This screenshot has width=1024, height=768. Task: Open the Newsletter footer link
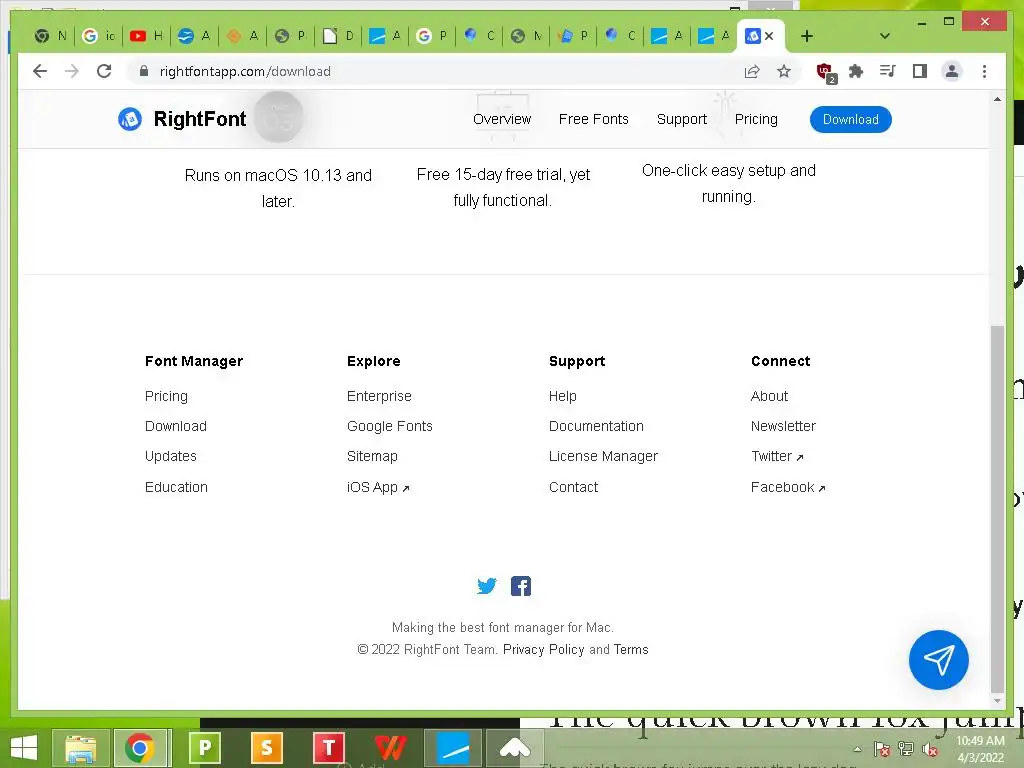point(783,426)
